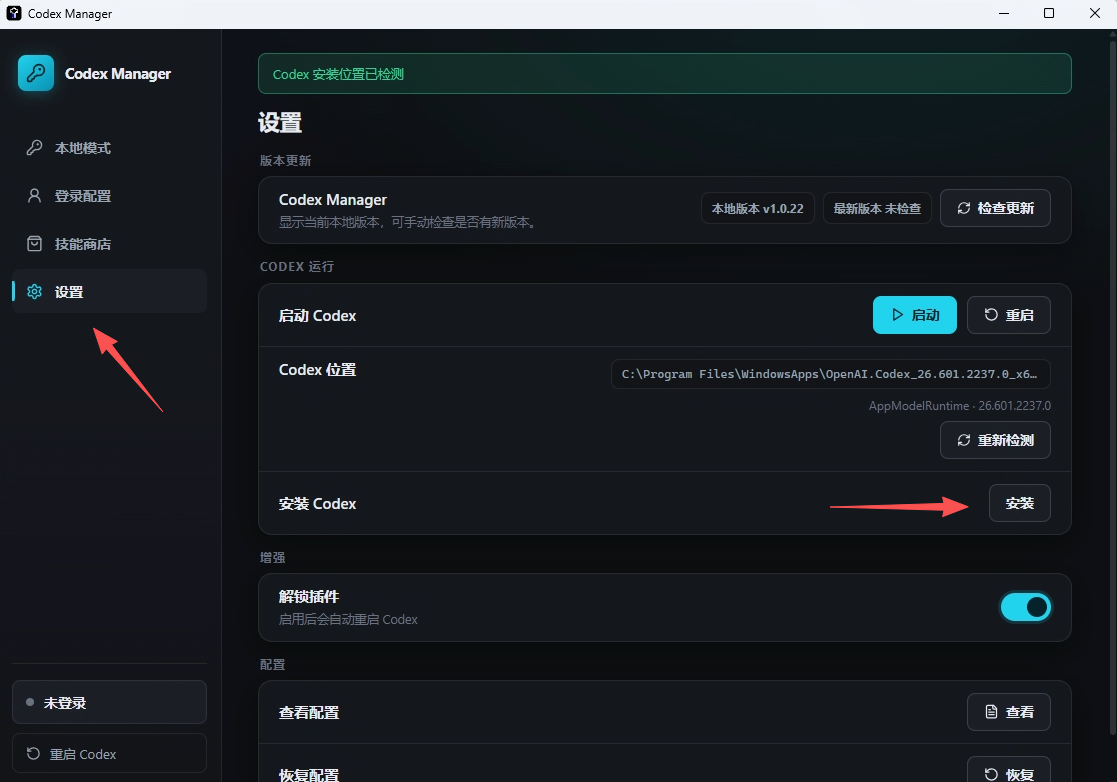Click the 设置 page heading
This screenshot has height=782, width=1117.
[280, 122]
